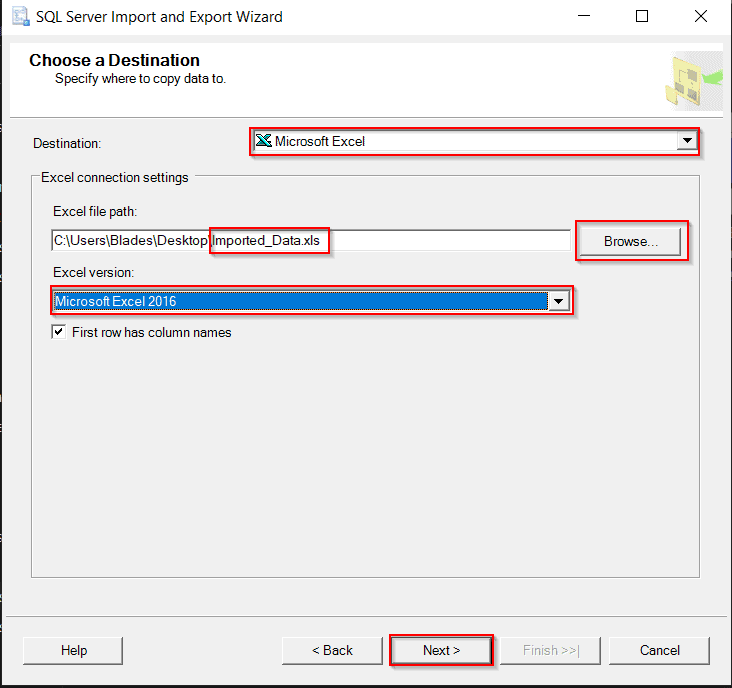The width and height of the screenshot is (732, 688).
Task: Click inside the Excel file path field
Action: click(311, 241)
